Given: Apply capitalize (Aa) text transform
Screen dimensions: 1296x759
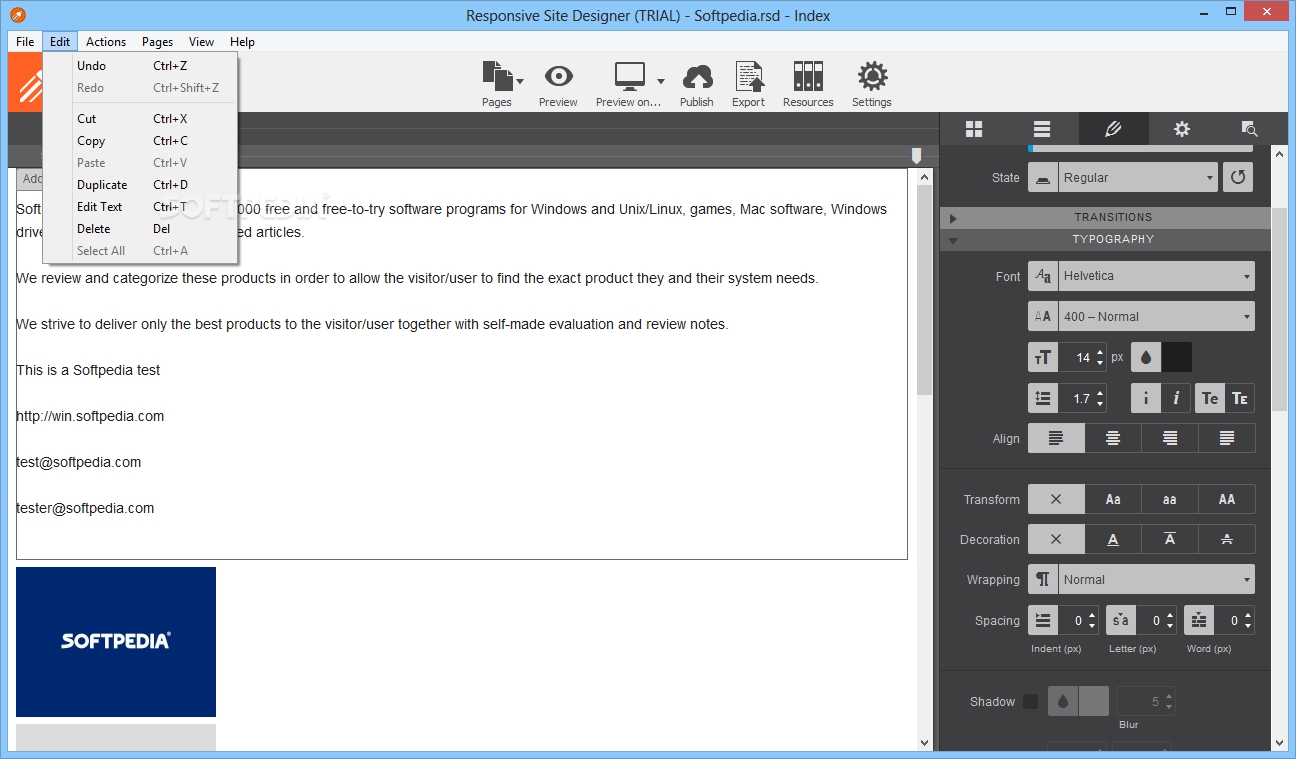Looking at the screenshot, I should pyautogui.click(x=1113, y=499).
